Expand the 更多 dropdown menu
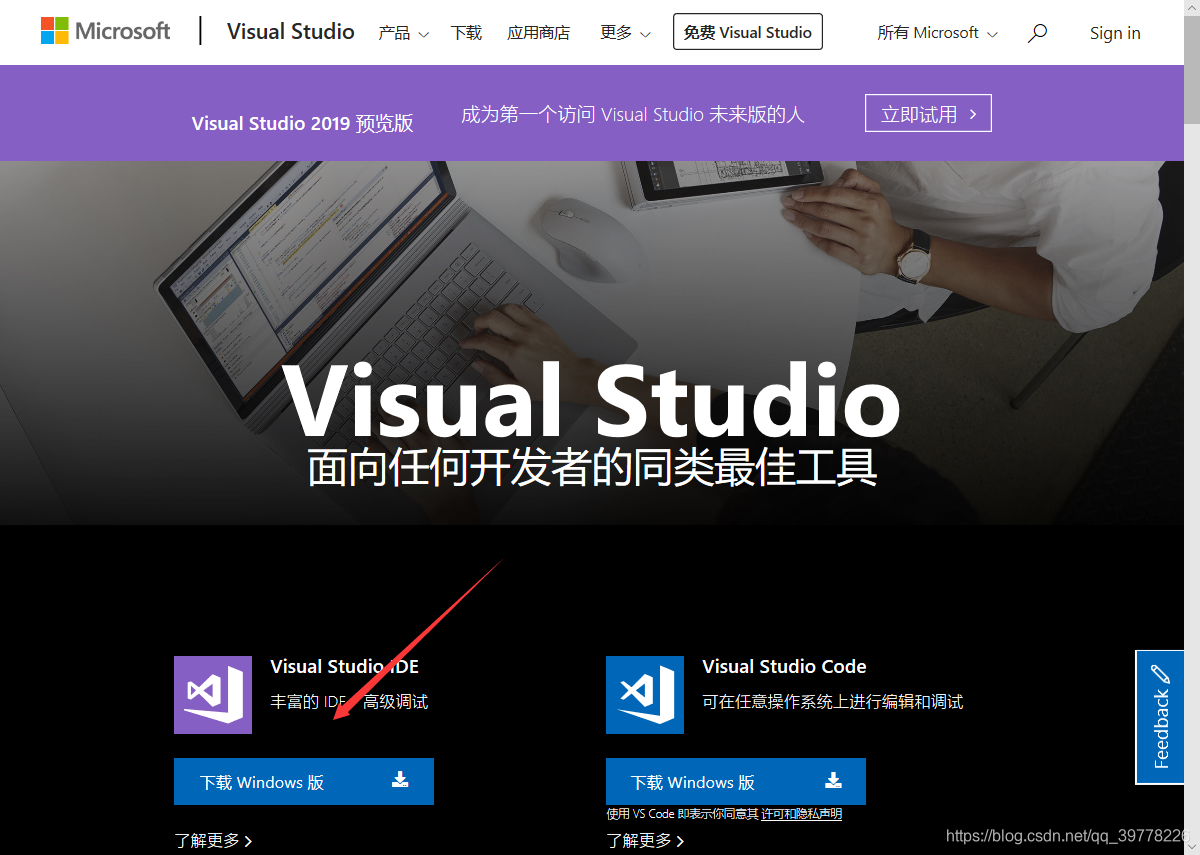The width and height of the screenshot is (1200, 855). 625,33
